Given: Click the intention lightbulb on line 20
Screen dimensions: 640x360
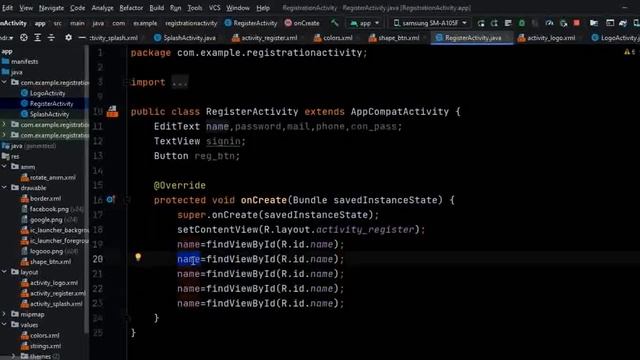Looking at the screenshot, I should coord(138,257).
